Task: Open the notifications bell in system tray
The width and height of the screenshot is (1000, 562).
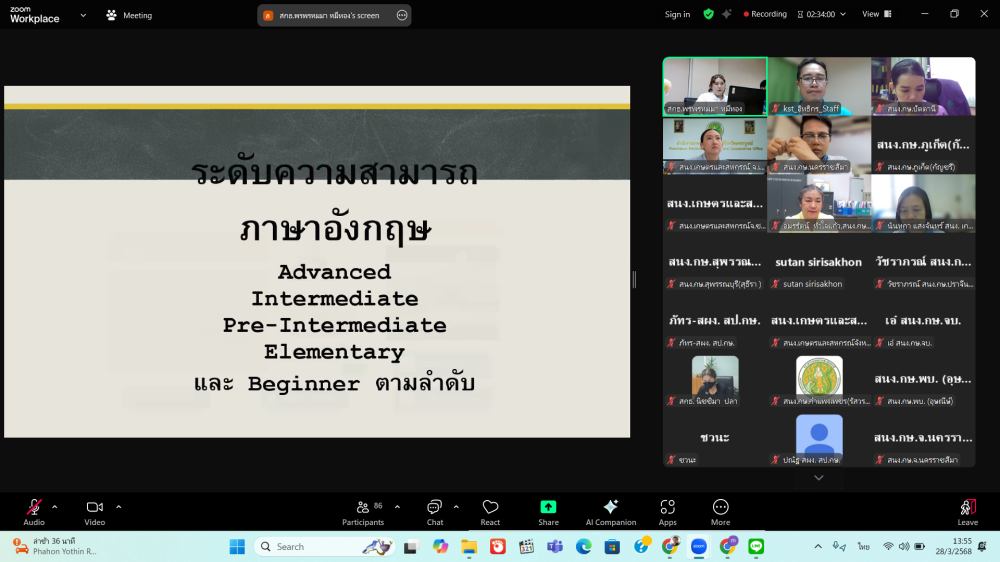Action: click(983, 547)
